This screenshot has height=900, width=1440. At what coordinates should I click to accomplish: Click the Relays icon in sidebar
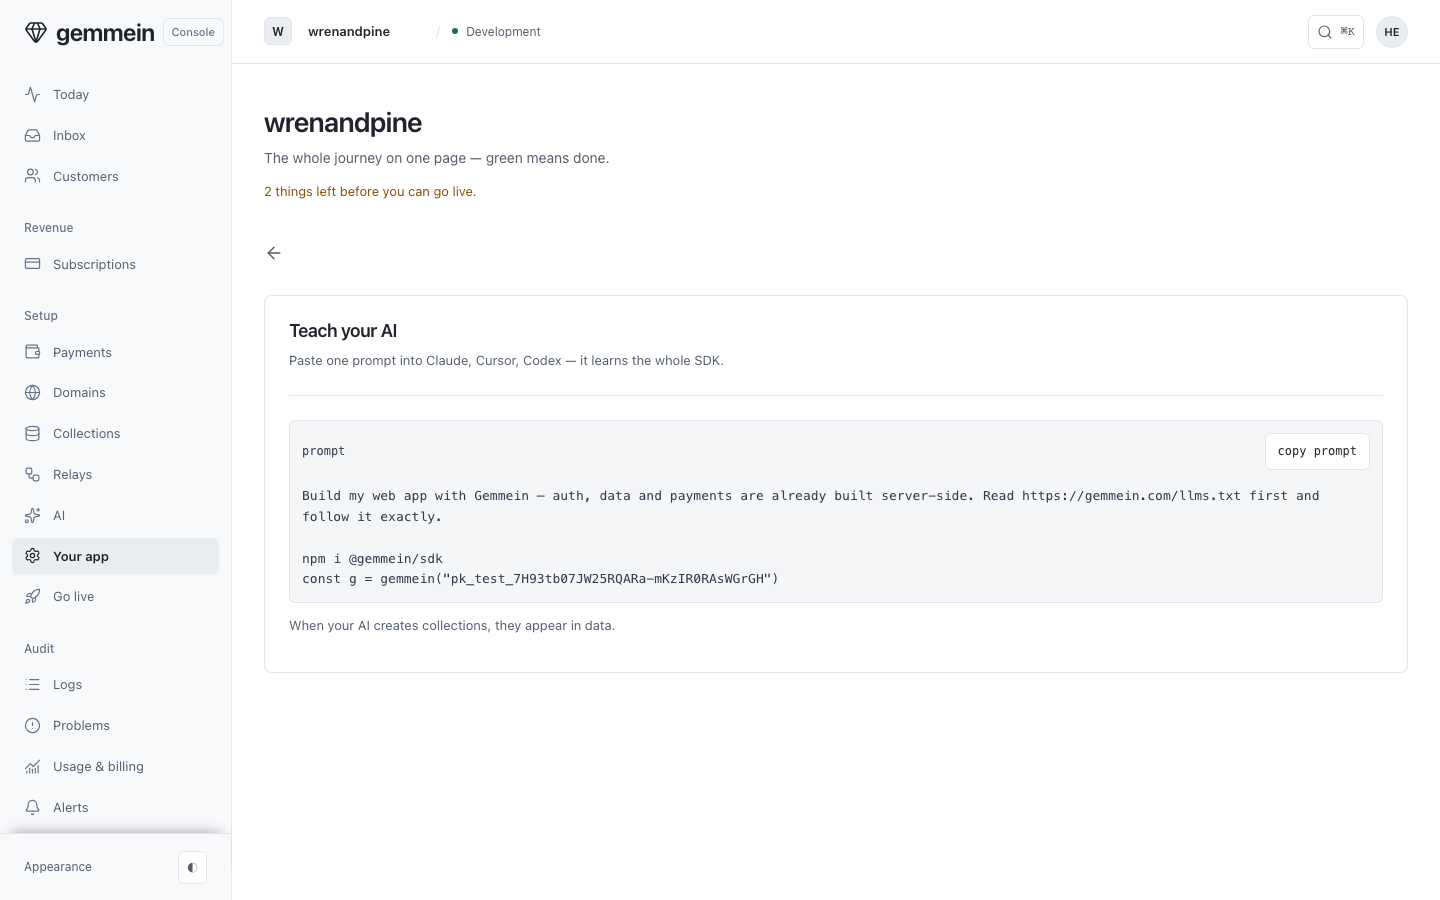coord(33,474)
